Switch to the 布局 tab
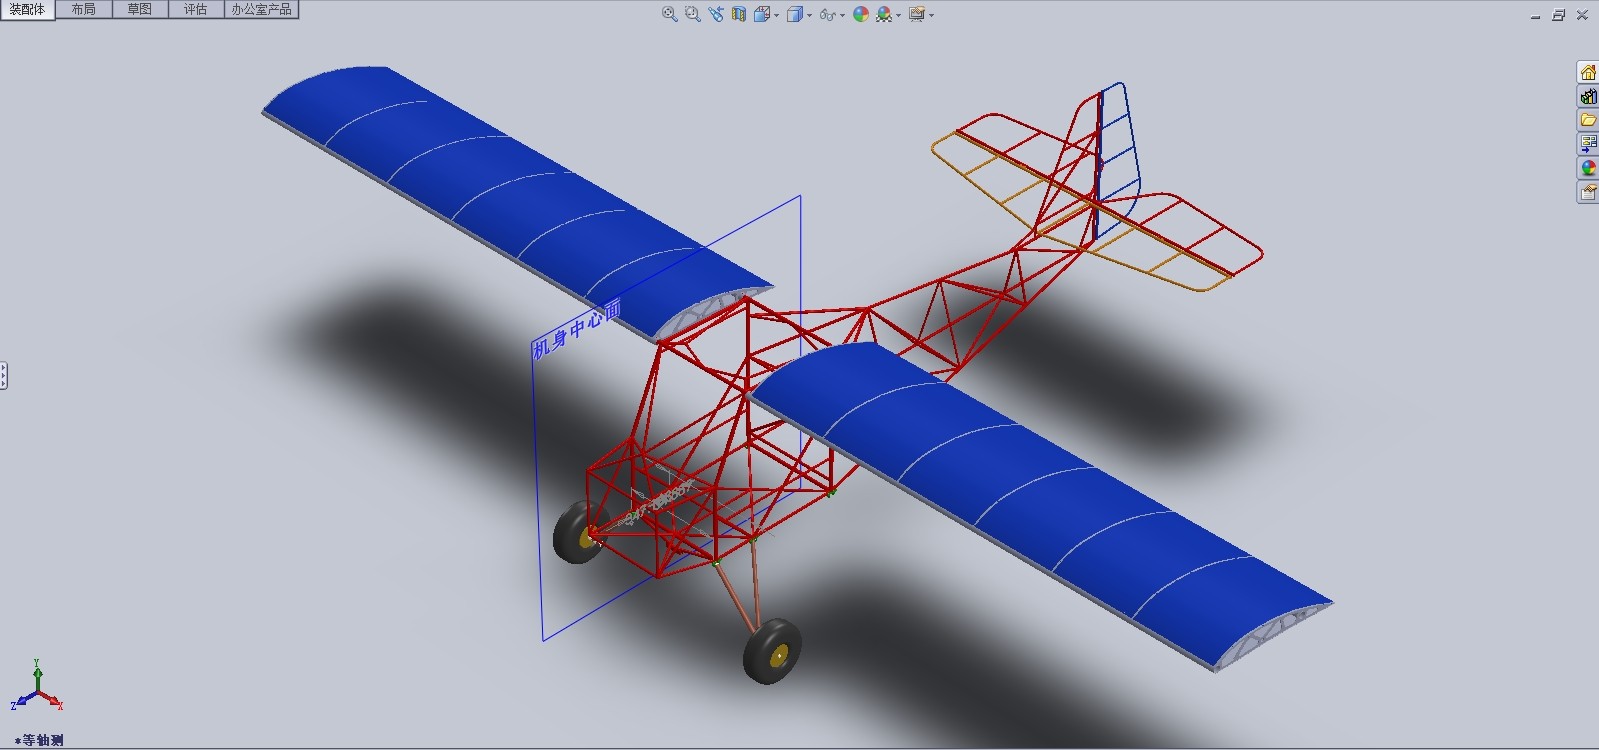The image size is (1599, 750). [x=83, y=9]
